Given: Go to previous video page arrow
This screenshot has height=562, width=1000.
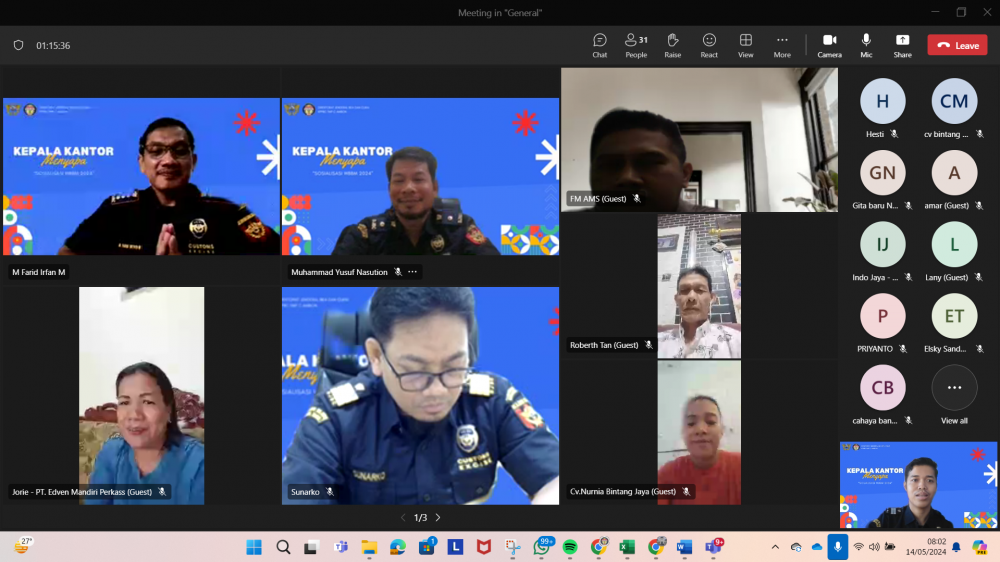Looking at the screenshot, I should (403, 518).
